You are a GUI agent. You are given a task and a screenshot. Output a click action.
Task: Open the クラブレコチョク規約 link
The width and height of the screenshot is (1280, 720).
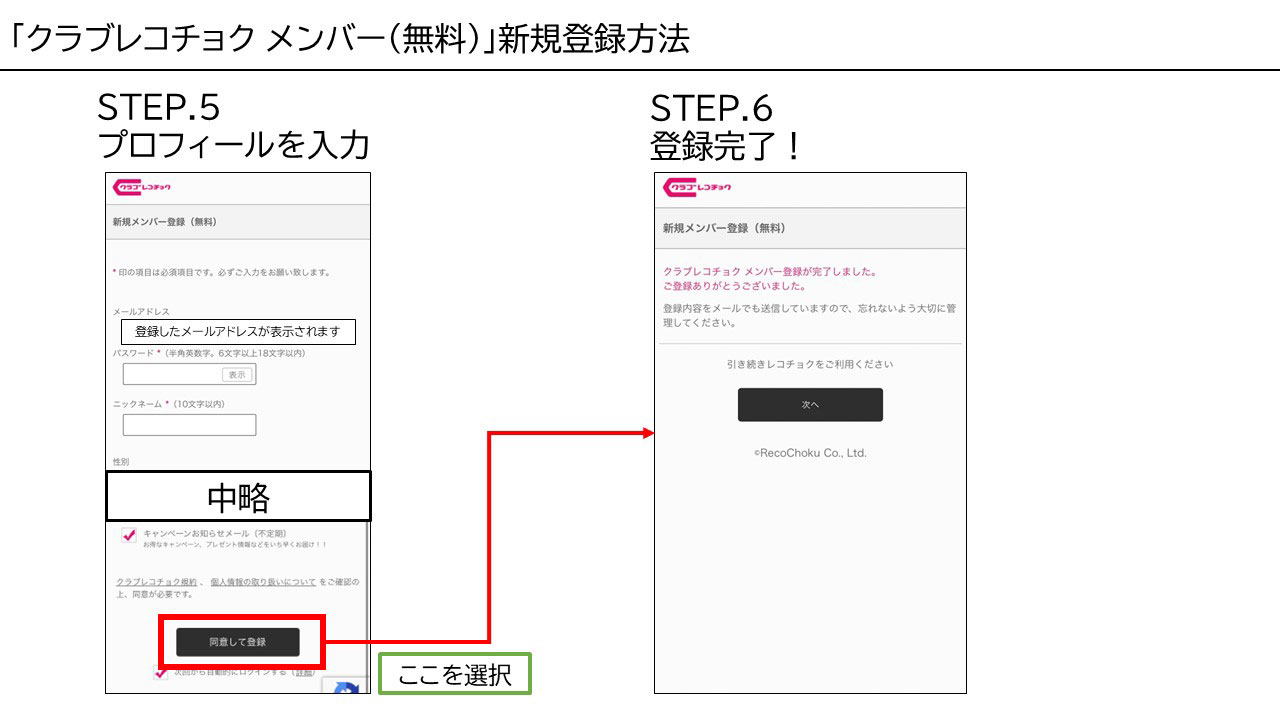click(x=156, y=581)
